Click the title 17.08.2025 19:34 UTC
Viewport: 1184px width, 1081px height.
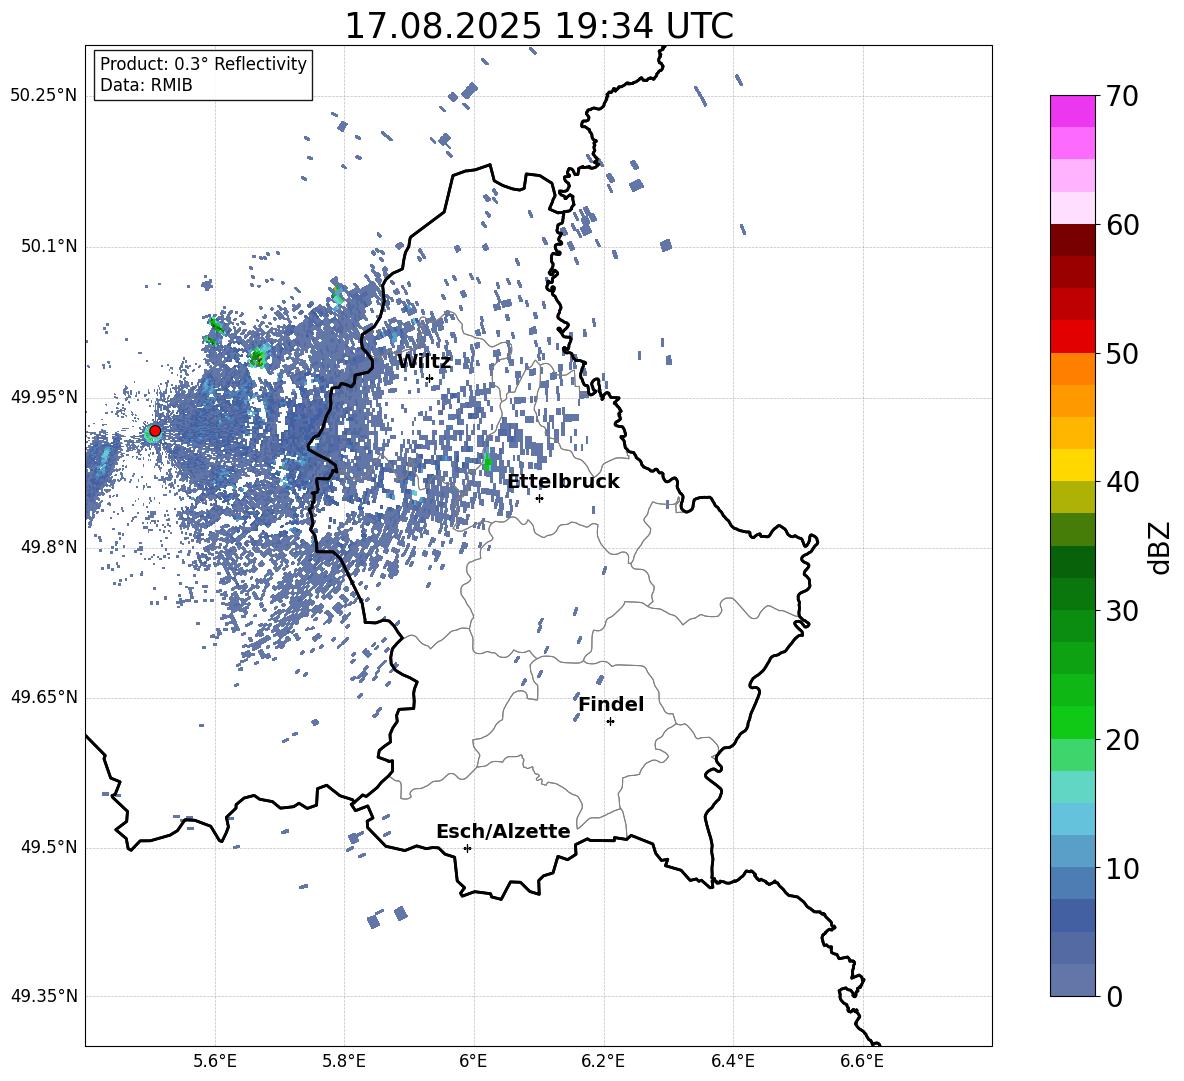(538, 26)
